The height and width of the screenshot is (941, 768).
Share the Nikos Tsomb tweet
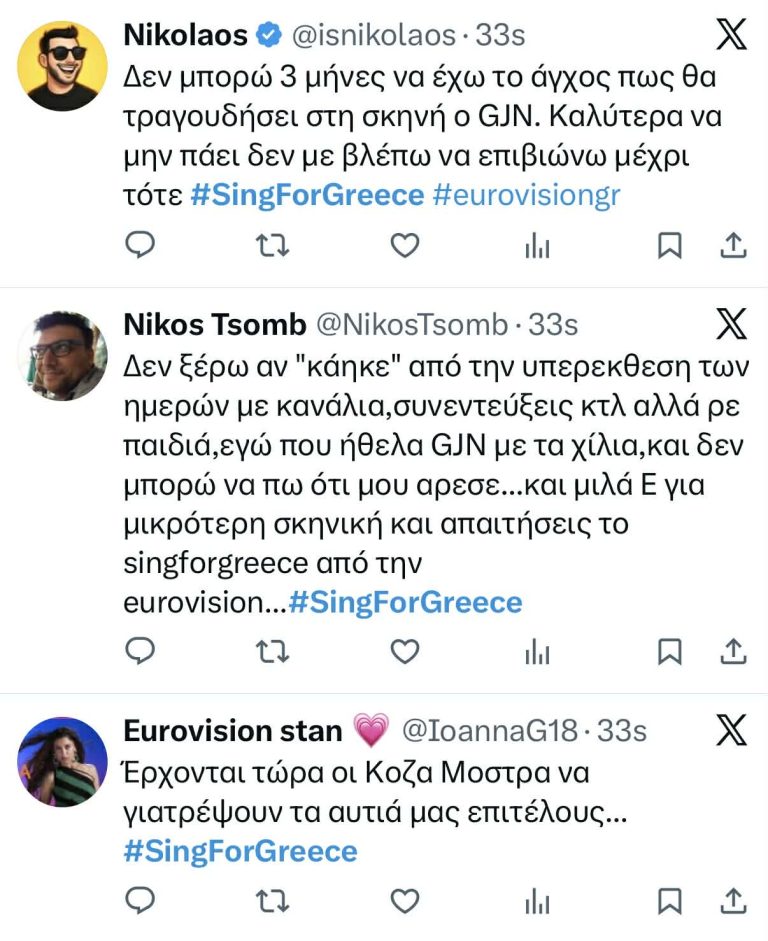733,652
